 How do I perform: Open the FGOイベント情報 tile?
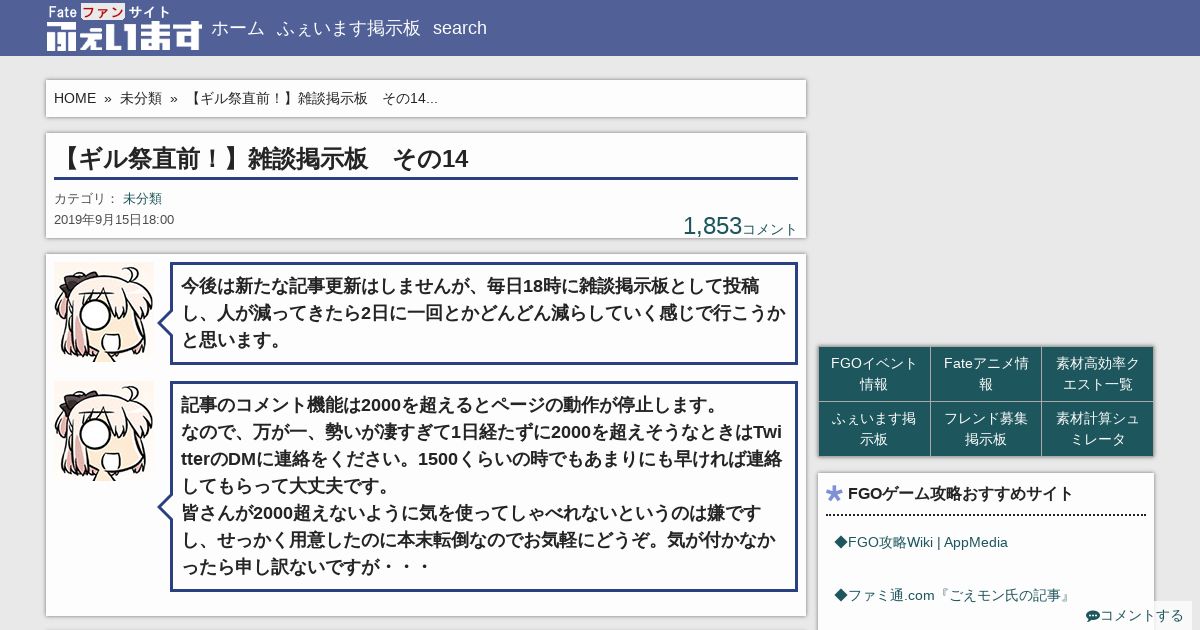coord(874,374)
